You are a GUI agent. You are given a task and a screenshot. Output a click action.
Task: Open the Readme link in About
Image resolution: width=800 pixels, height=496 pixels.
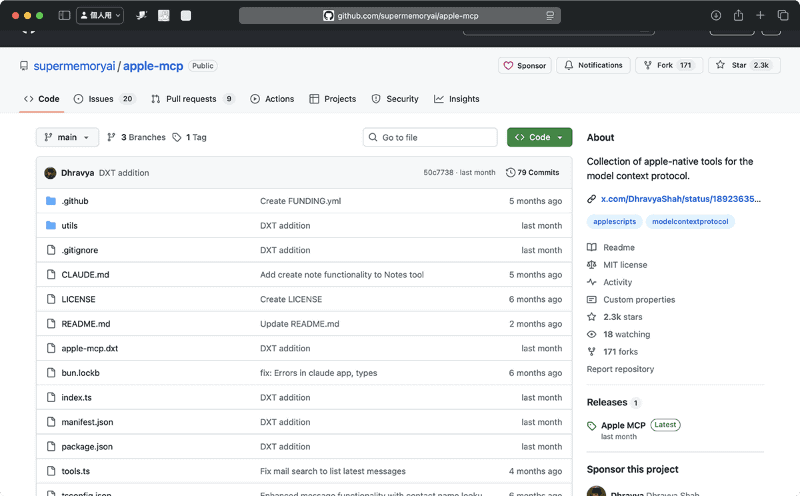pos(619,247)
